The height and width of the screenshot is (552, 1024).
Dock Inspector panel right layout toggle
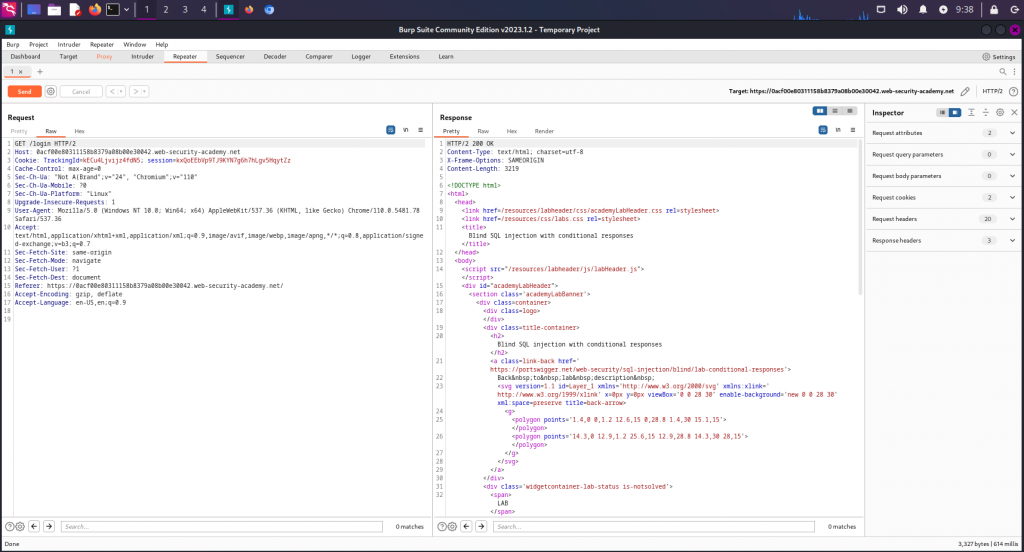[955, 112]
